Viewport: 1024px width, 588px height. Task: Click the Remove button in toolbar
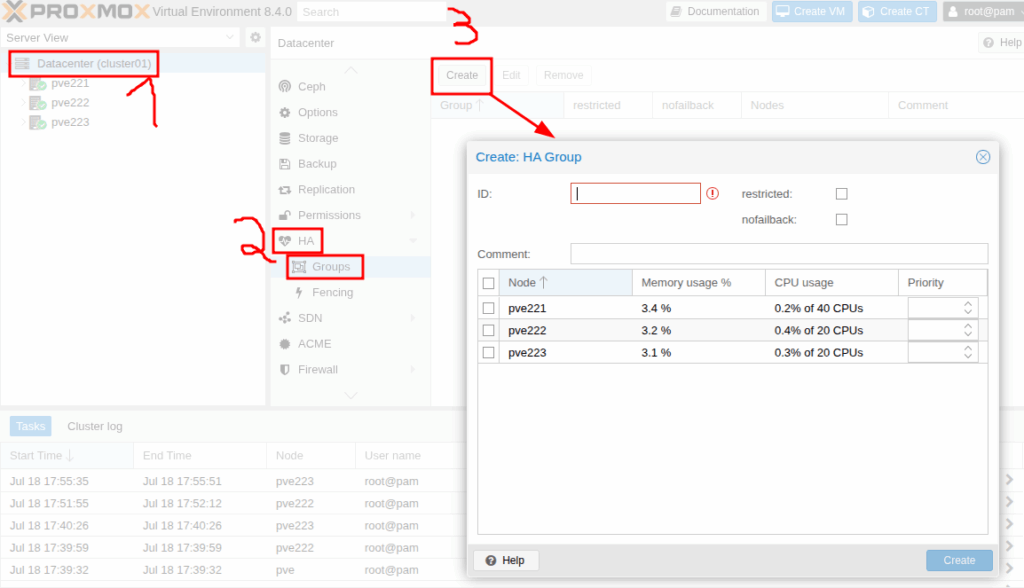[563, 75]
